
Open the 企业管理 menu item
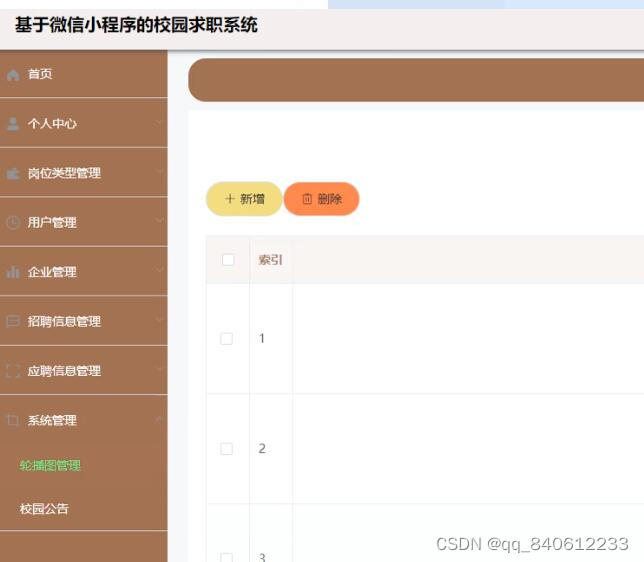[83, 272]
